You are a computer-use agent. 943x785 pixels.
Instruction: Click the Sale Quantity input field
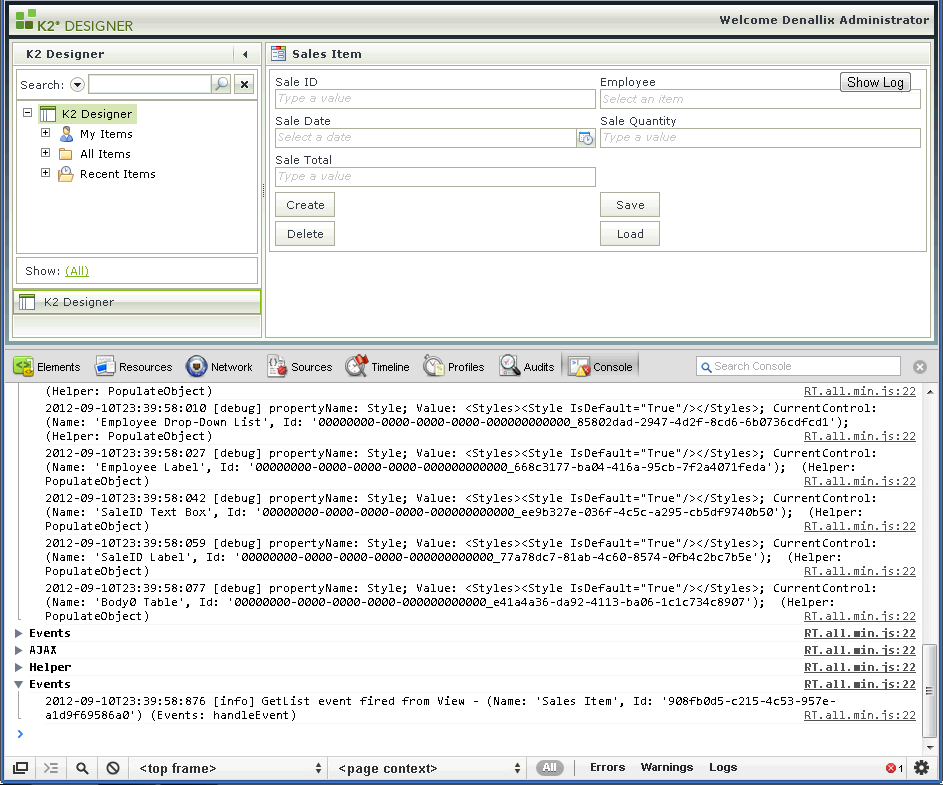coord(760,138)
